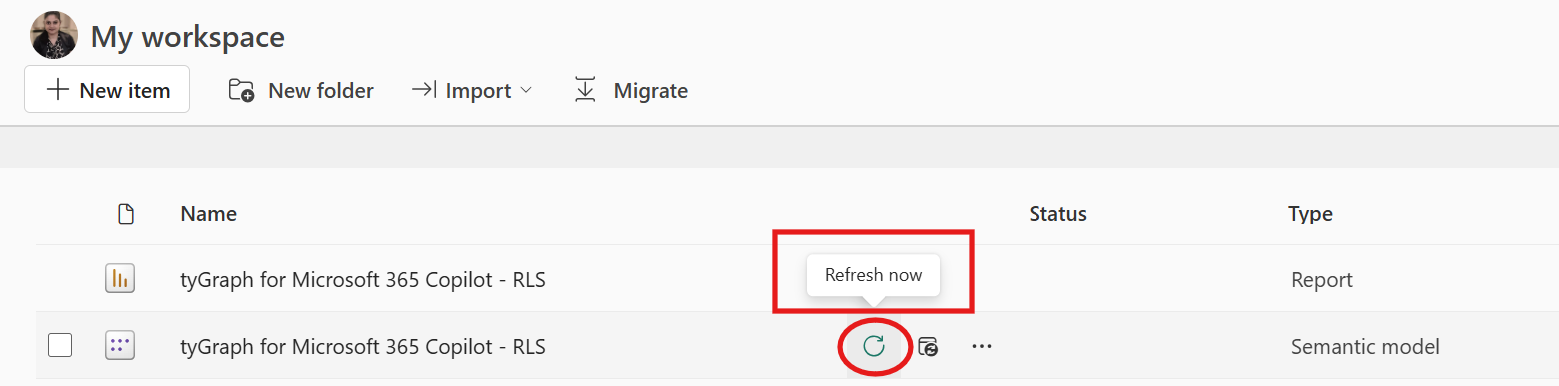1559x386 pixels.
Task: Sort by the Name column header
Action: coord(208,214)
